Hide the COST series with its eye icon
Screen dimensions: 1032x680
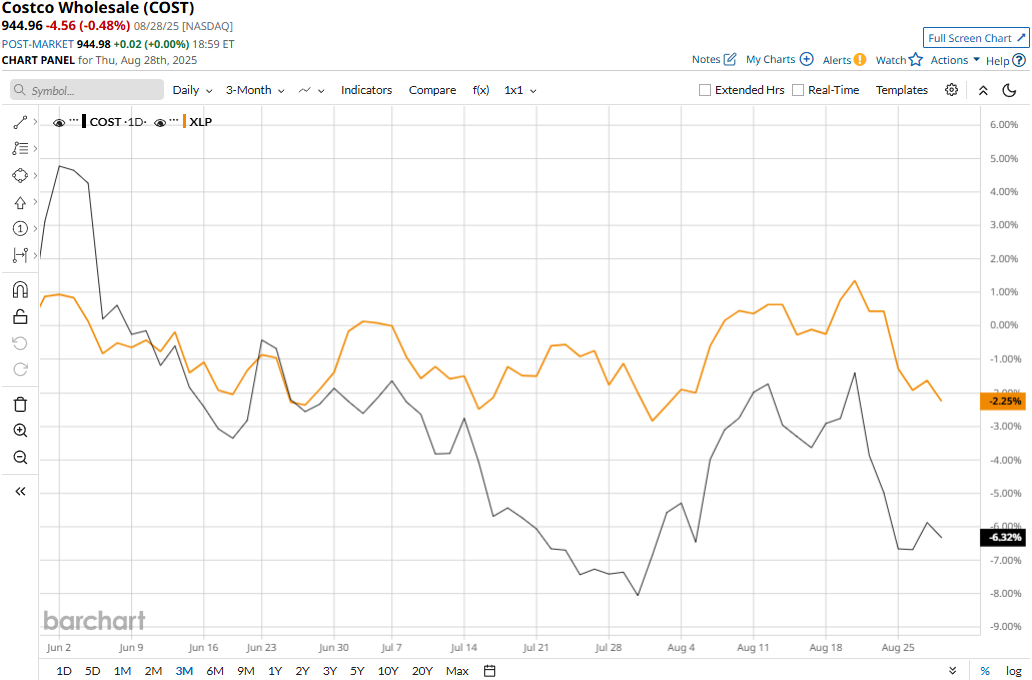[x=59, y=122]
